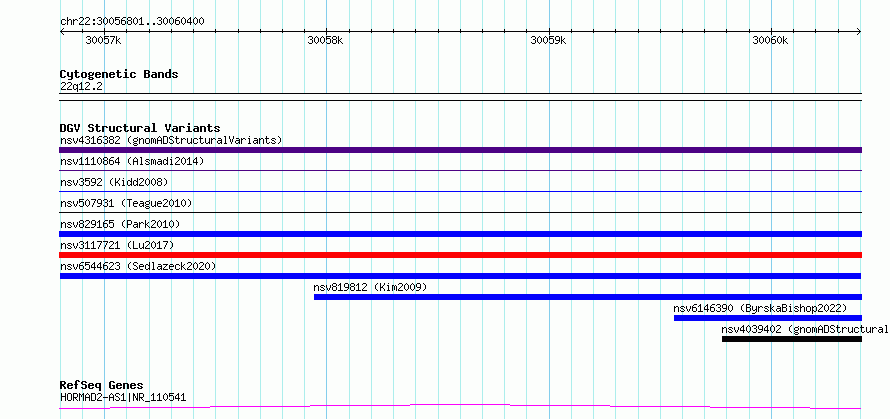Select the blue nsv819812 variant bar
This screenshot has height=419, width=890.
pyautogui.click(x=587, y=297)
